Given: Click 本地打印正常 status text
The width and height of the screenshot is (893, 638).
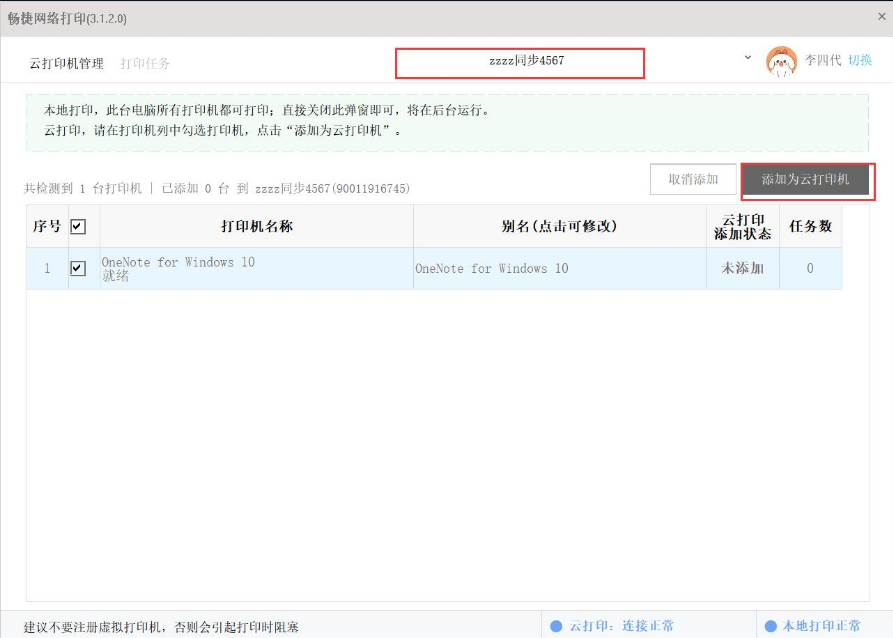Looking at the screenshot, I should [821, 626].
